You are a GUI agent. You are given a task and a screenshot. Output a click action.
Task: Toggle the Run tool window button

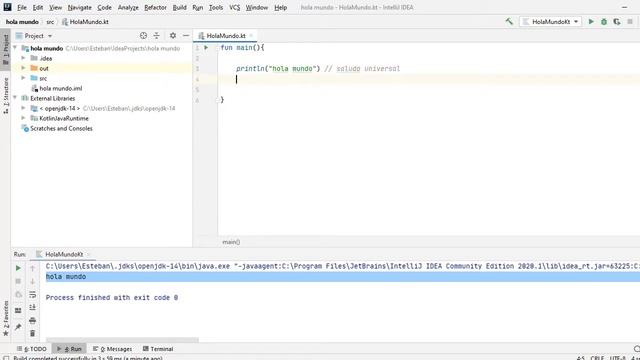pos(69,349)
